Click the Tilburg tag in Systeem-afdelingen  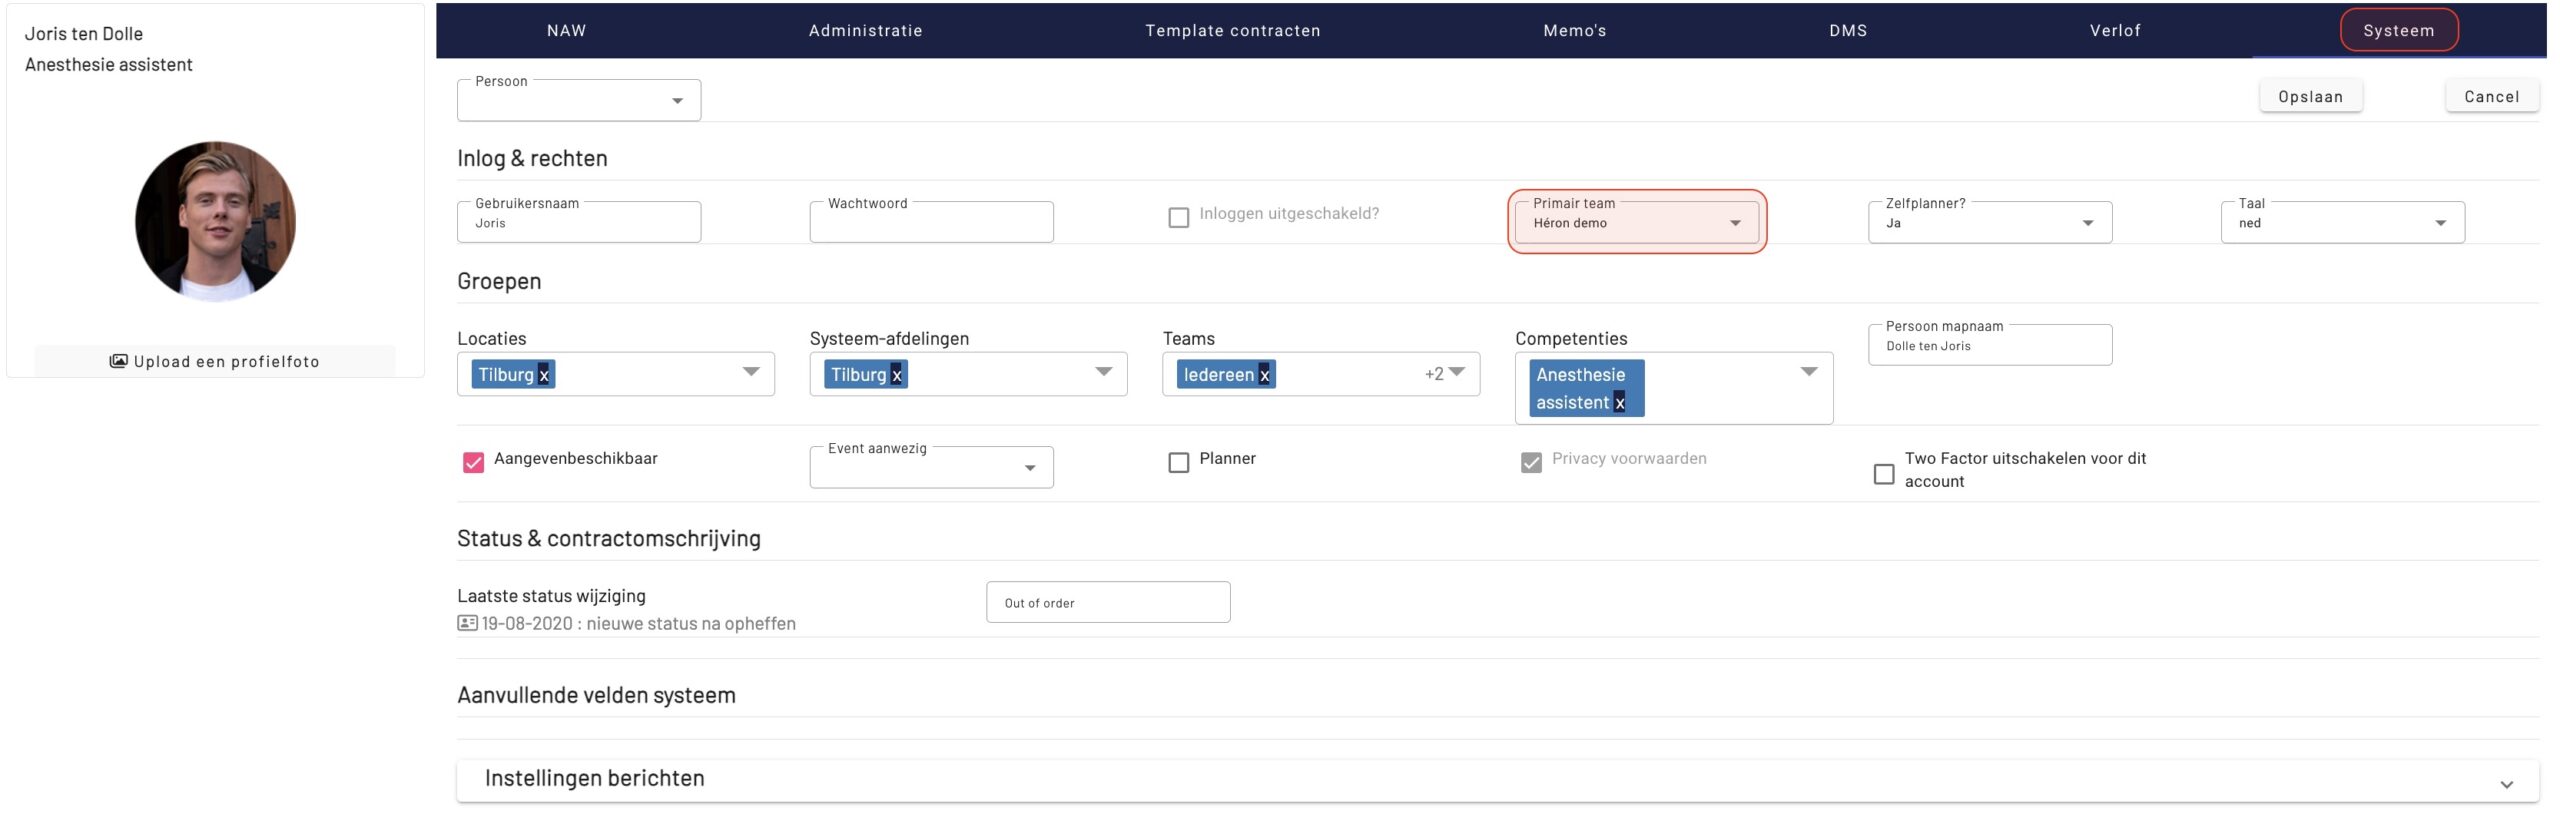pos(865,375)
